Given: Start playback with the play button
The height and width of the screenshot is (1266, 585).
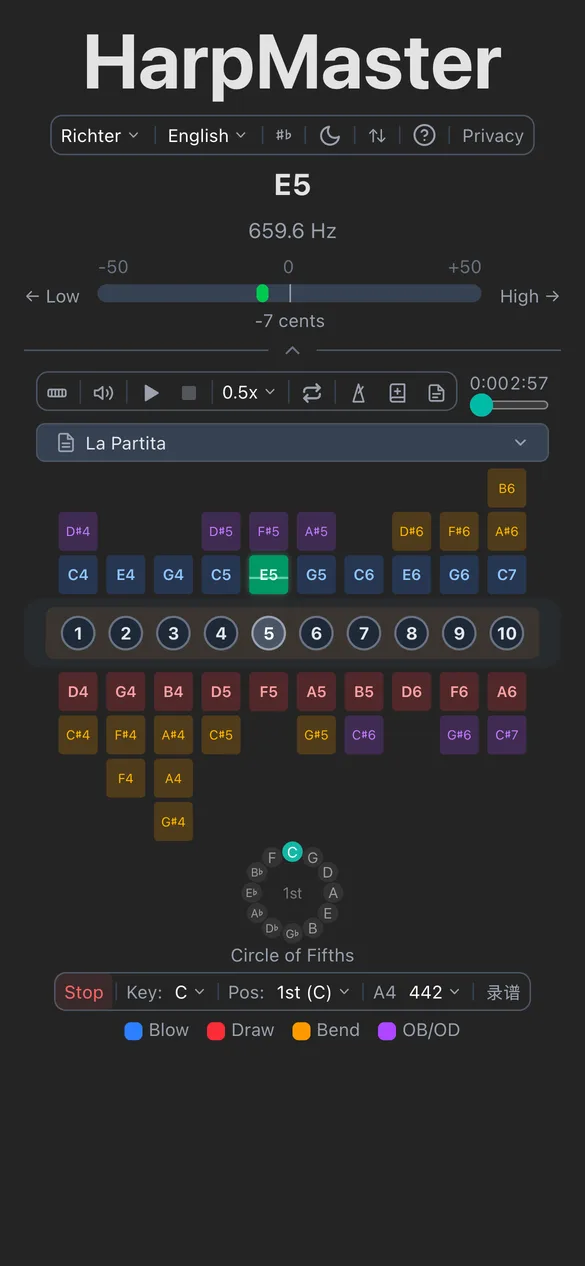Looking at the screenshot, I should pos(151,393).
